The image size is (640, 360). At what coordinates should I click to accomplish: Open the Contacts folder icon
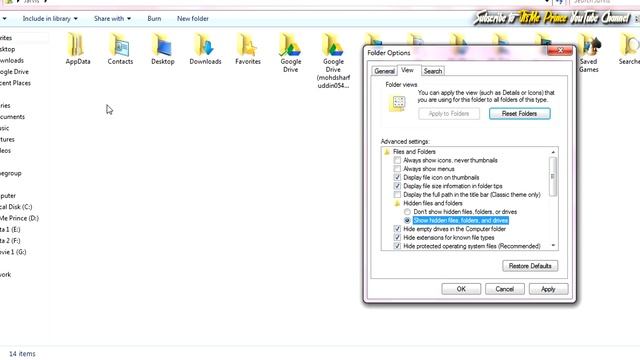tap(120, 44)
